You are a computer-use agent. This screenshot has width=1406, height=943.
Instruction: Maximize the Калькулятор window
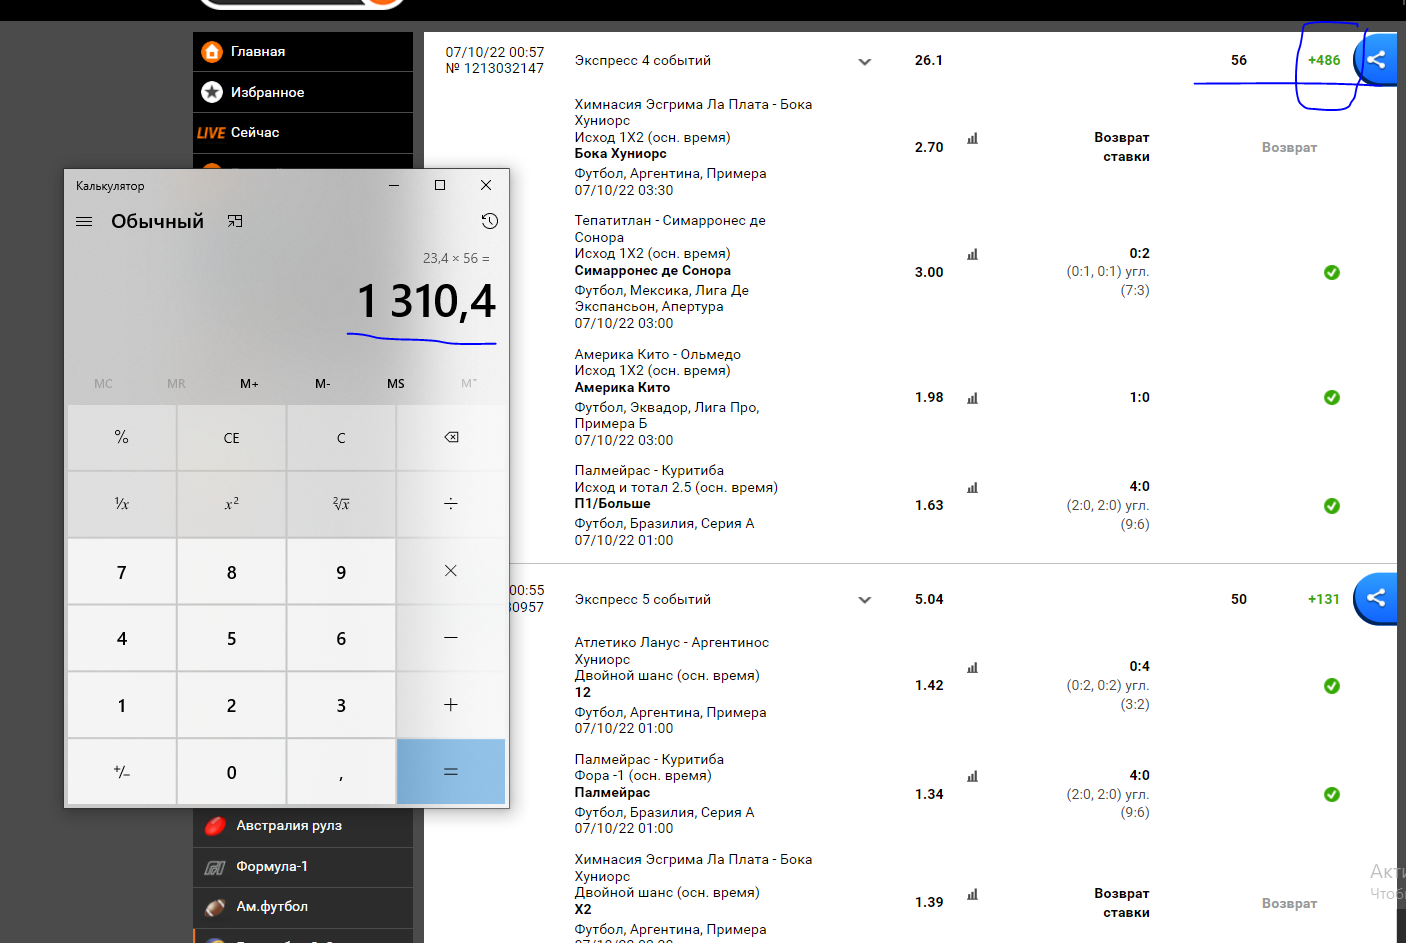[440, 185]
